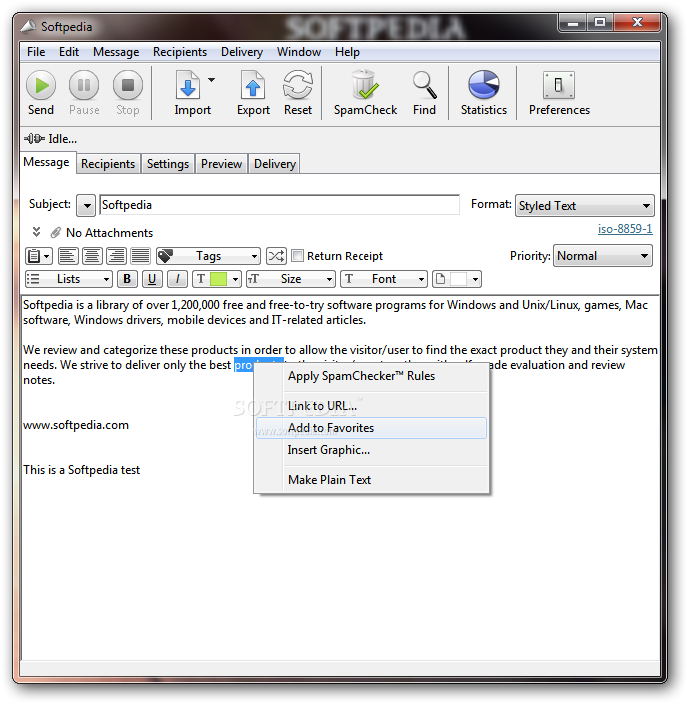This screenshot has height=704, width=688.
Task: Open the Lists dropdown
Action: point(69,279)
